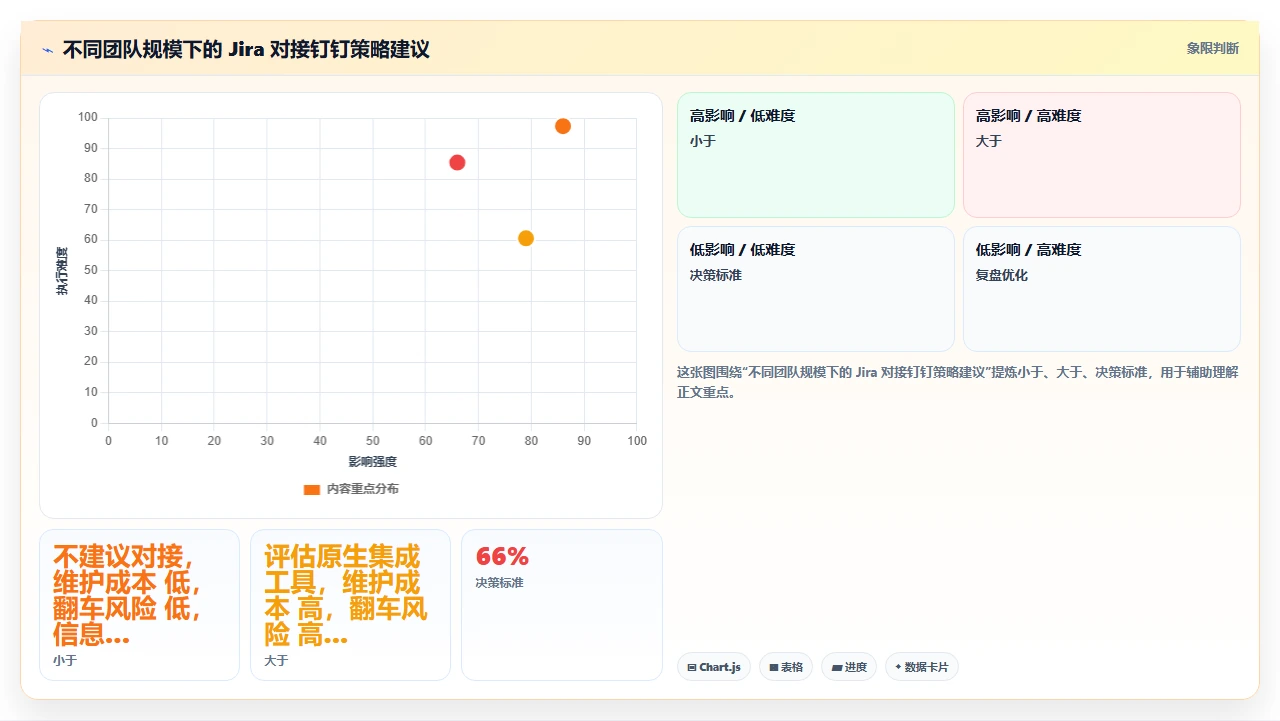Click the 66% value text
This screenshot has width=1280, height=721.
tap(502, 557)
